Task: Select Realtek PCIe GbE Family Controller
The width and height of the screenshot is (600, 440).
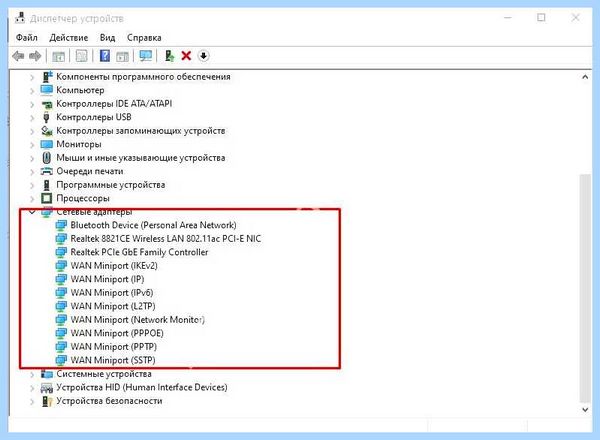Action: point(139,252)
